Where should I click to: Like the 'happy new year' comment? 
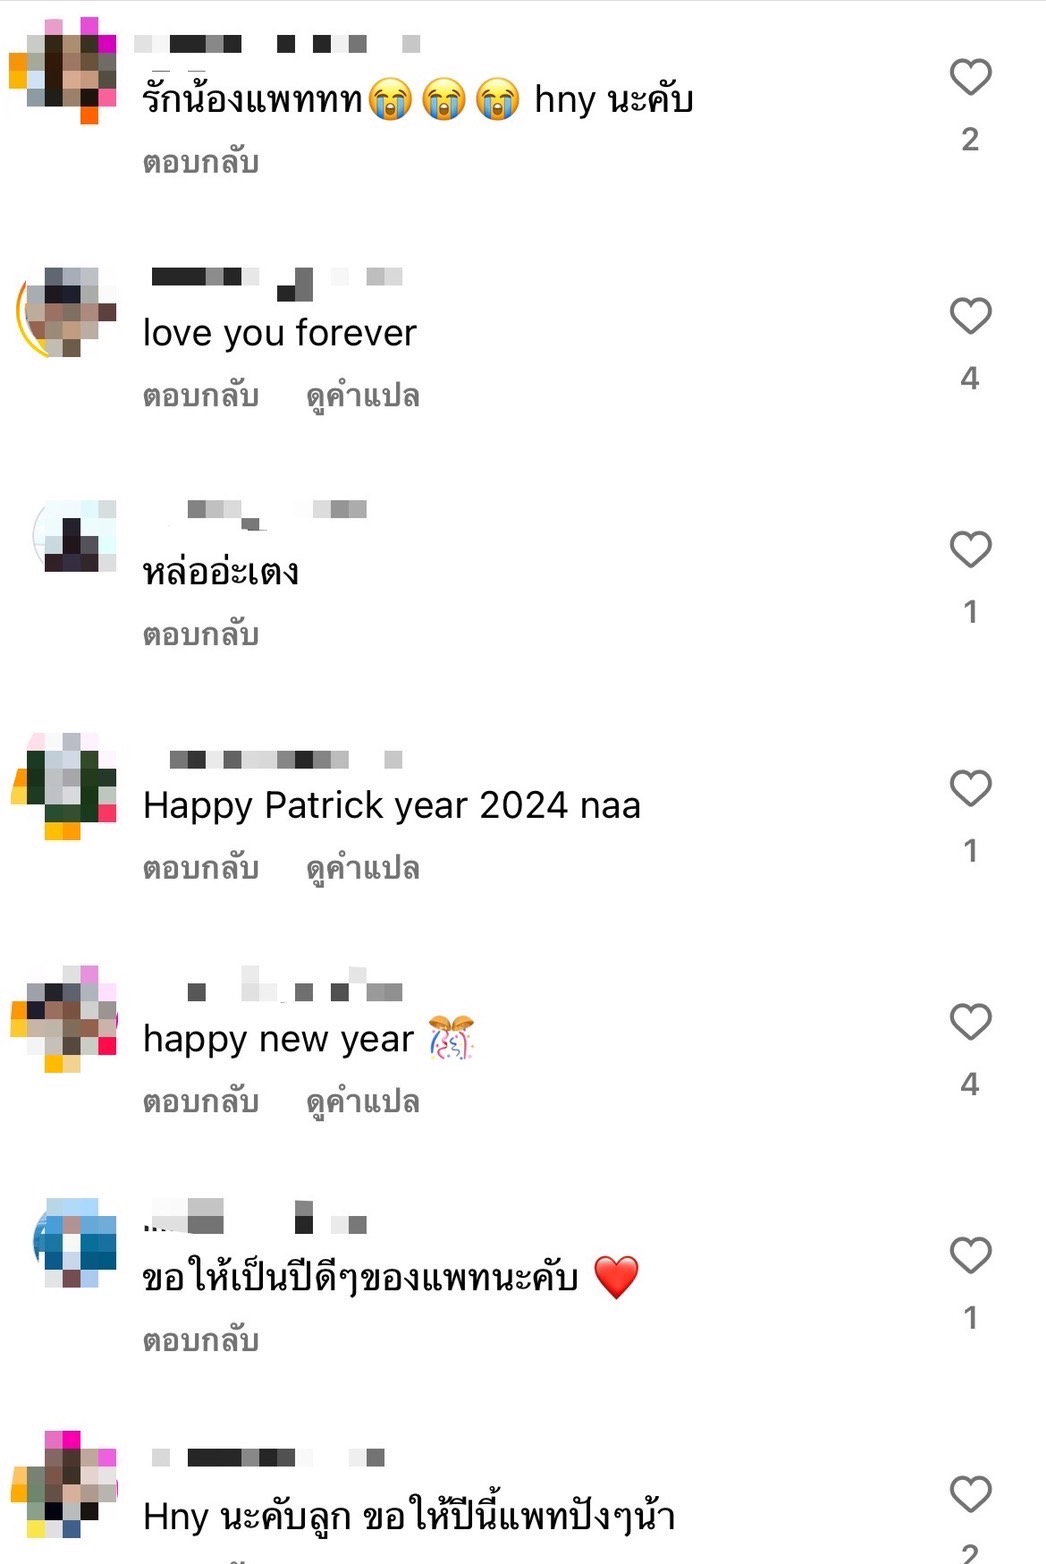(x=970, y=1022)
